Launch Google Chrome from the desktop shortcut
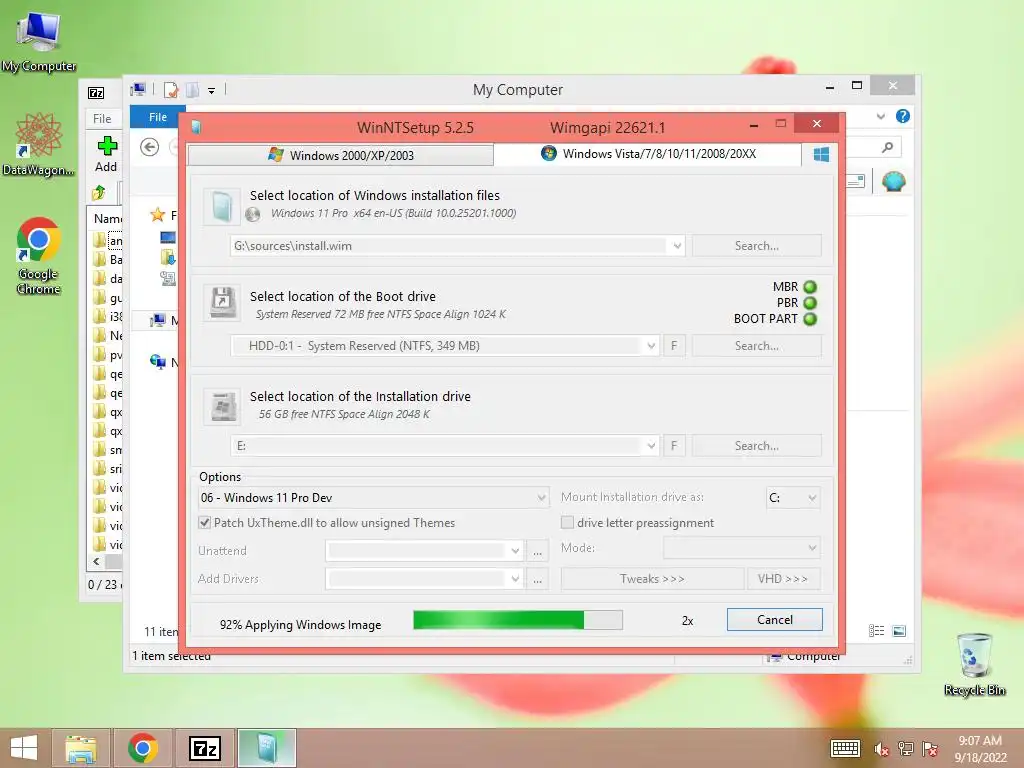Image resolution: width=1024 pixels, height=768 pixels. tap(39, 255)
